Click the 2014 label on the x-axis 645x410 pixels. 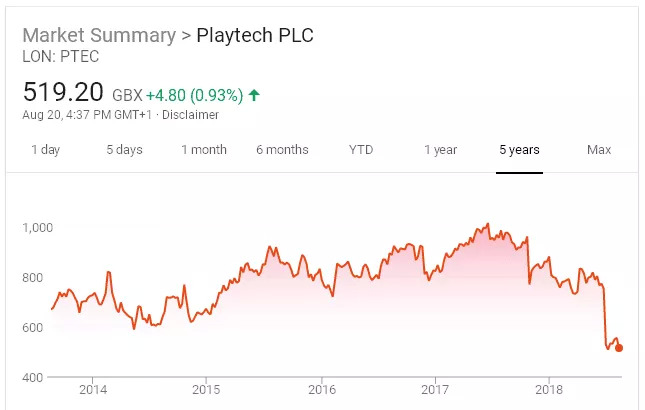pyautogui.click(x=93, y=389)
